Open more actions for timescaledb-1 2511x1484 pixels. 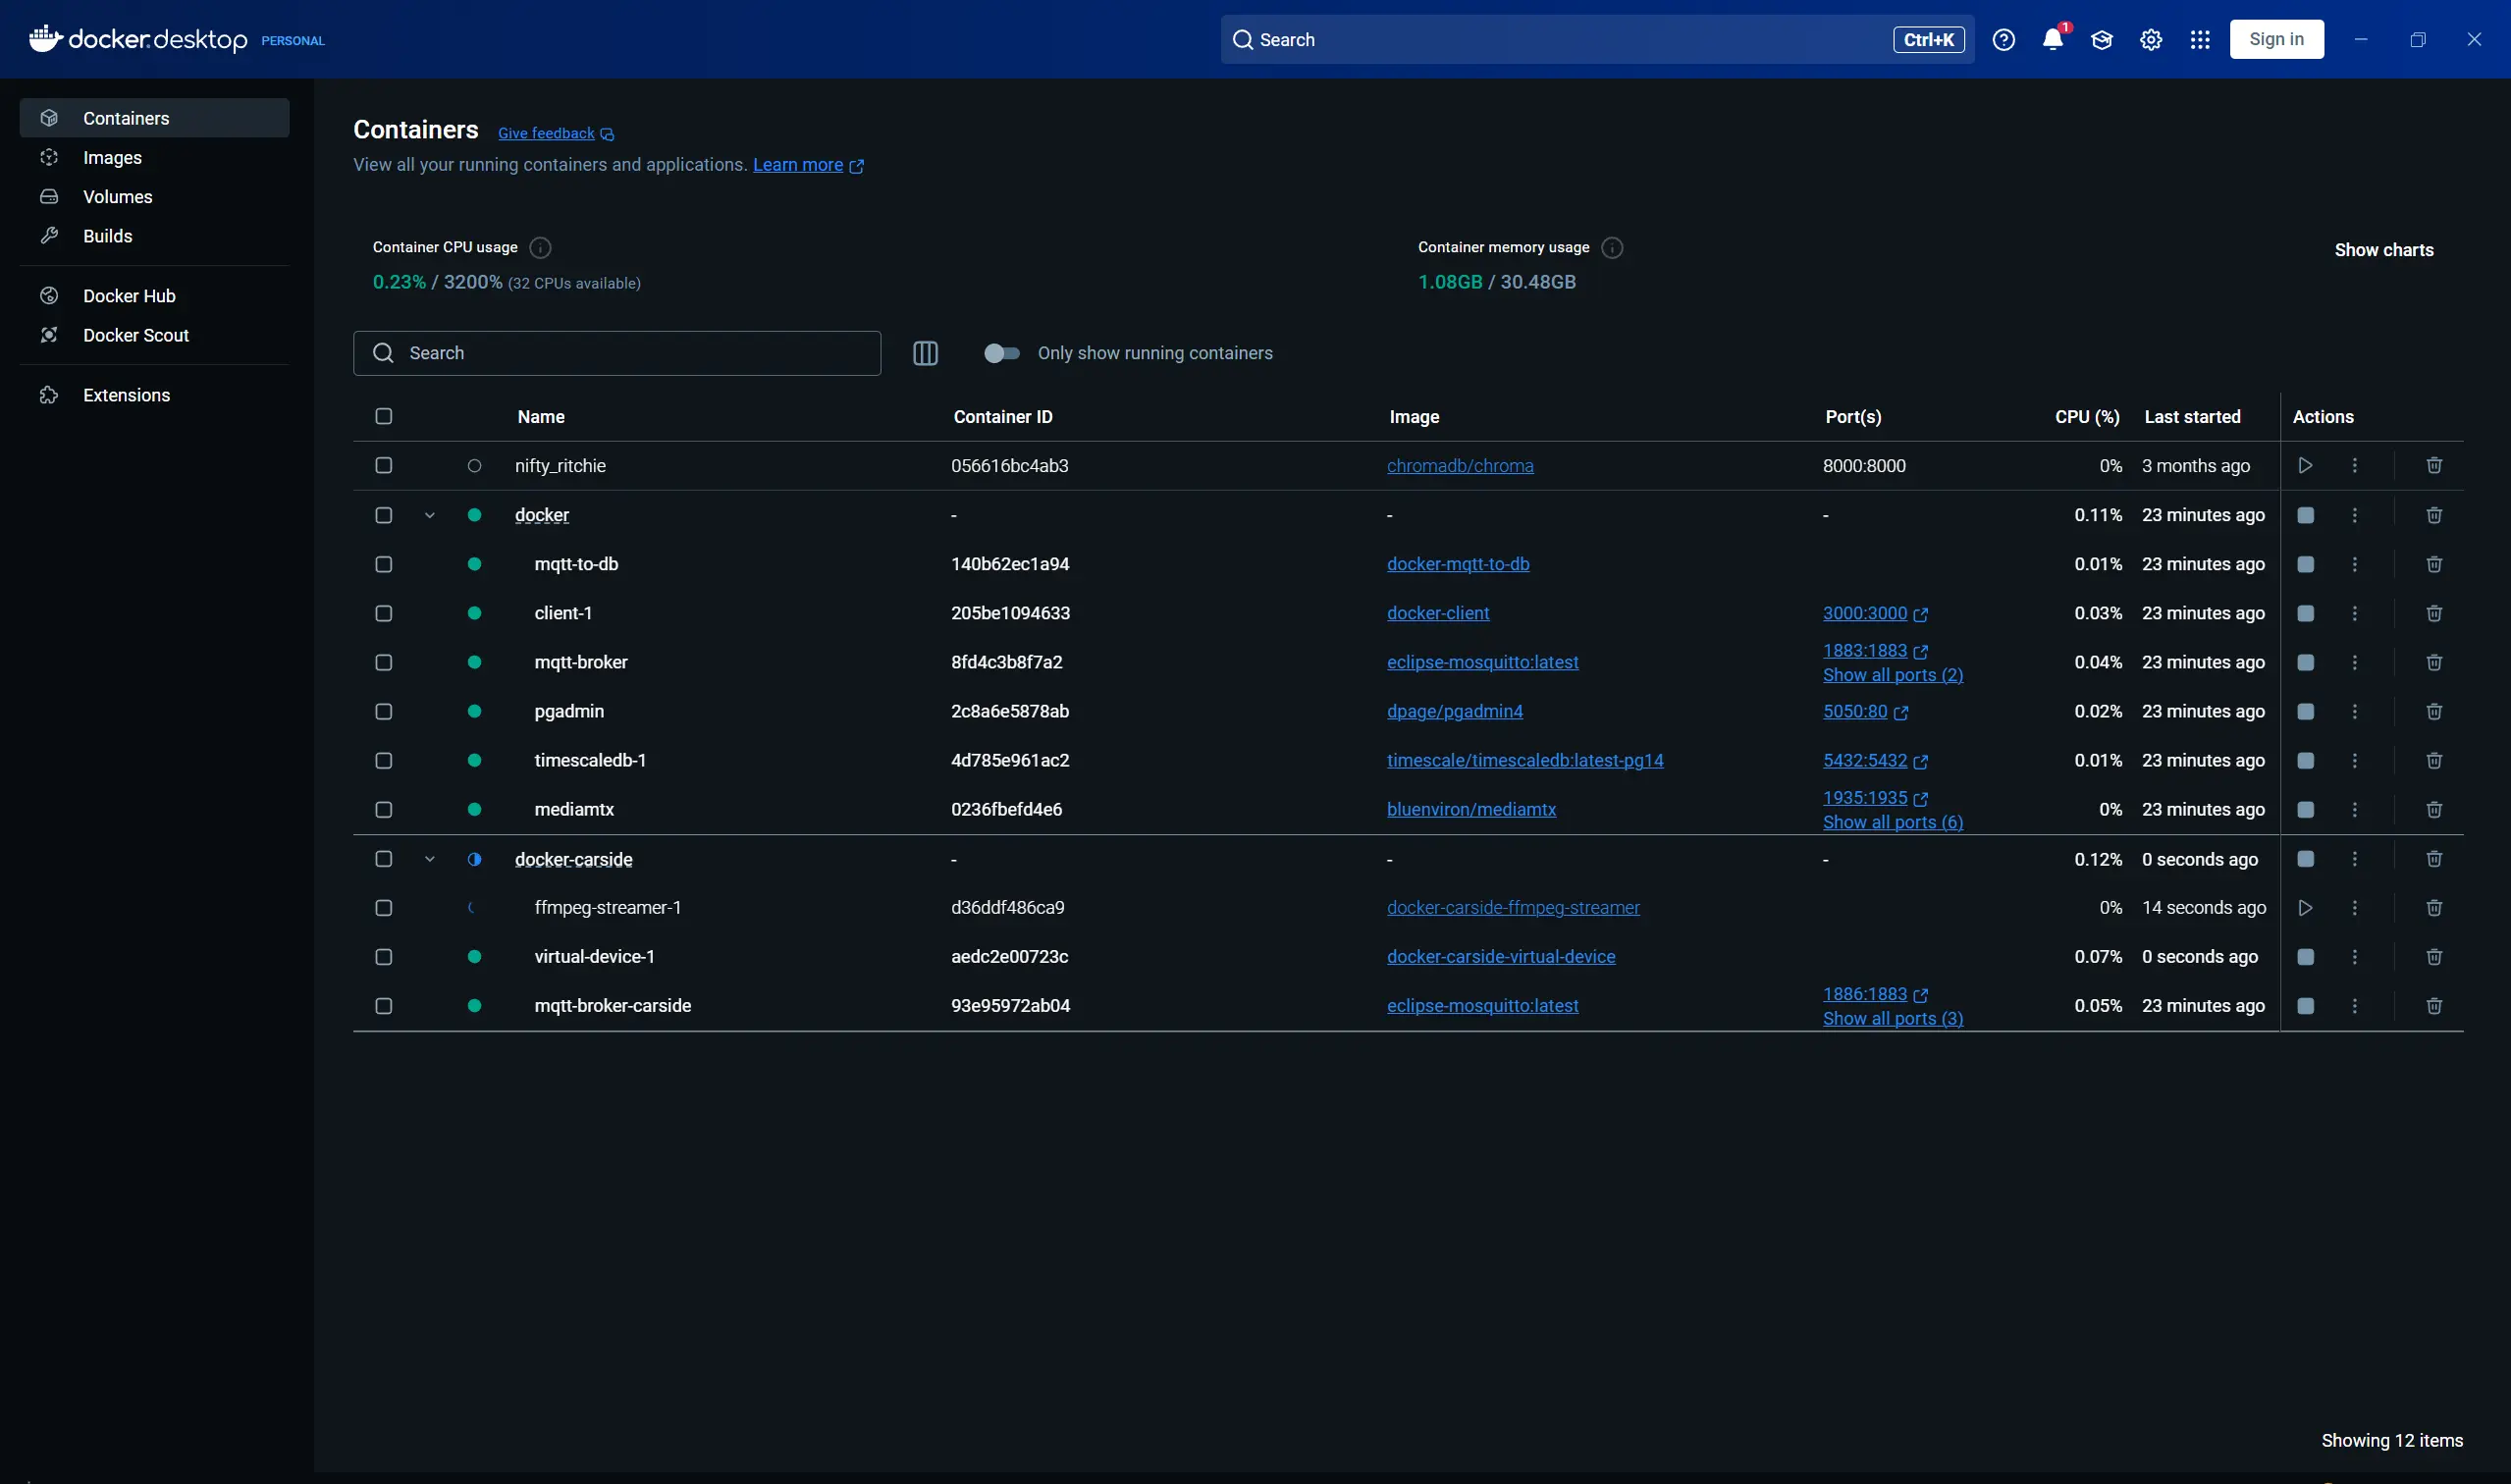tap(2354, 760)
